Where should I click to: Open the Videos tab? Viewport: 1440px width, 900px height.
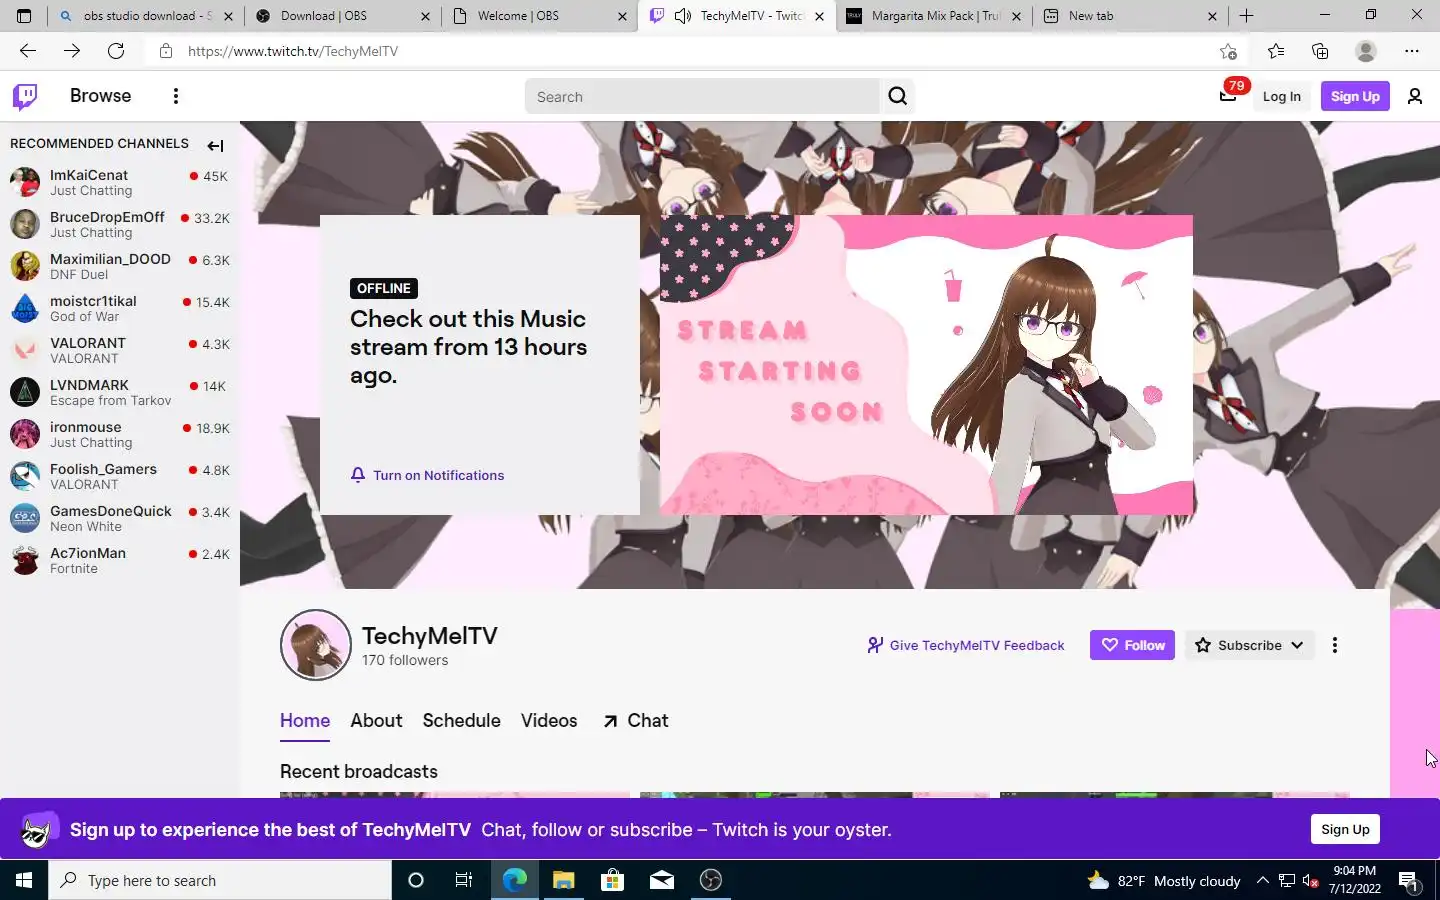pos(549,721)
